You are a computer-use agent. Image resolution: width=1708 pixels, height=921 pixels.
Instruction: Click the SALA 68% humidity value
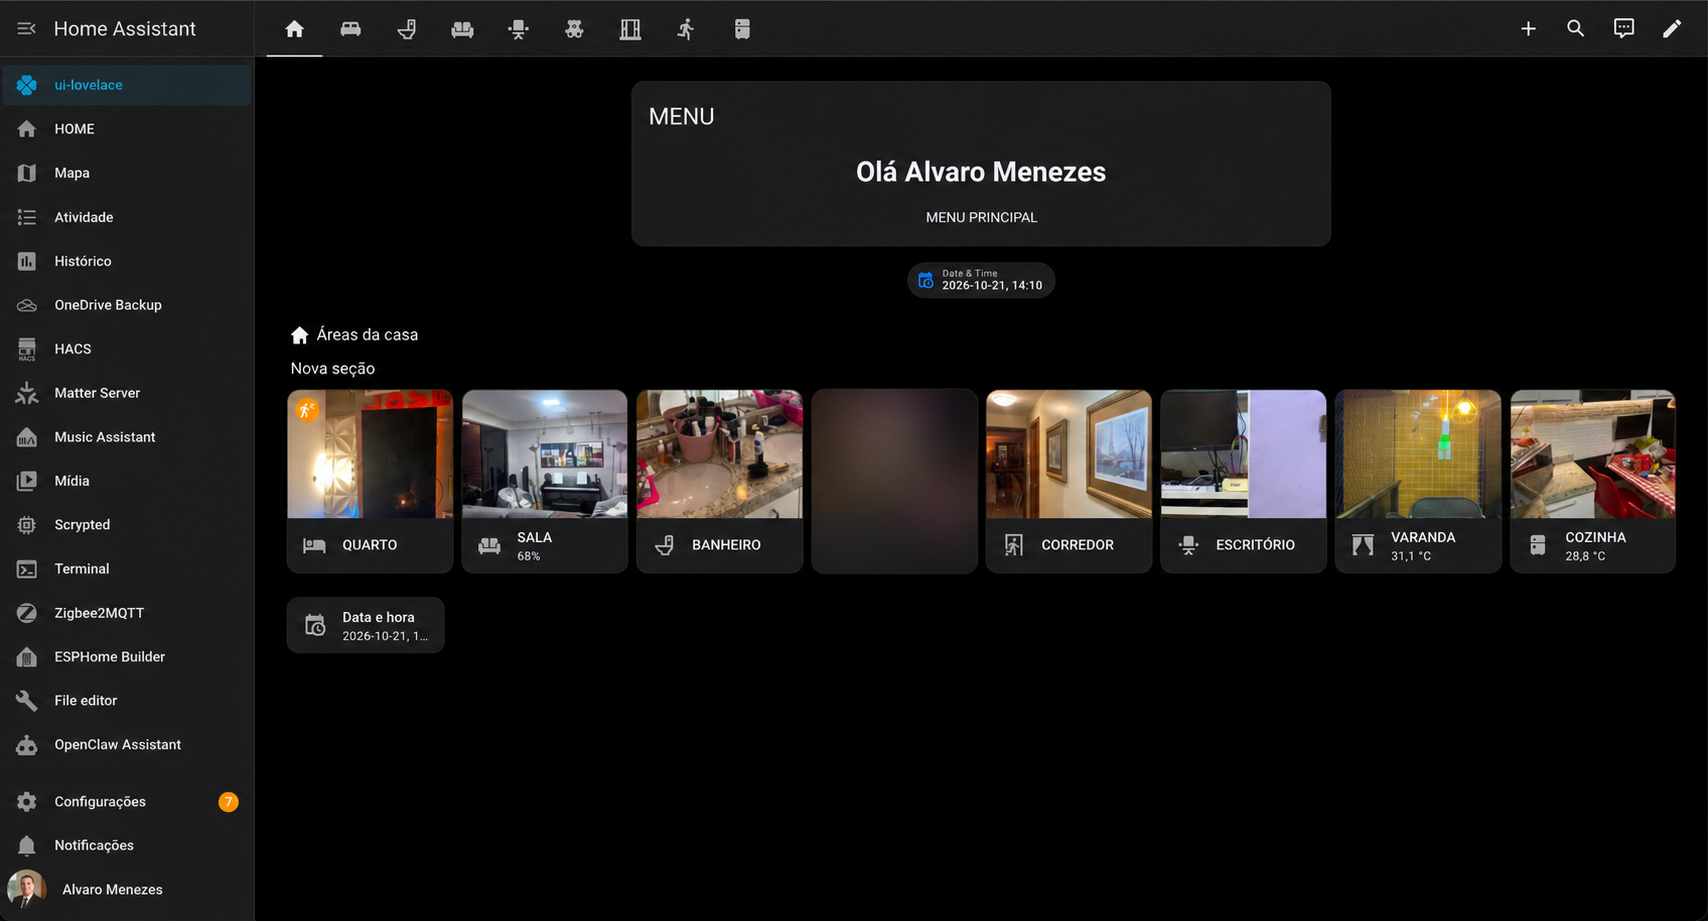(x=528, y=556)
